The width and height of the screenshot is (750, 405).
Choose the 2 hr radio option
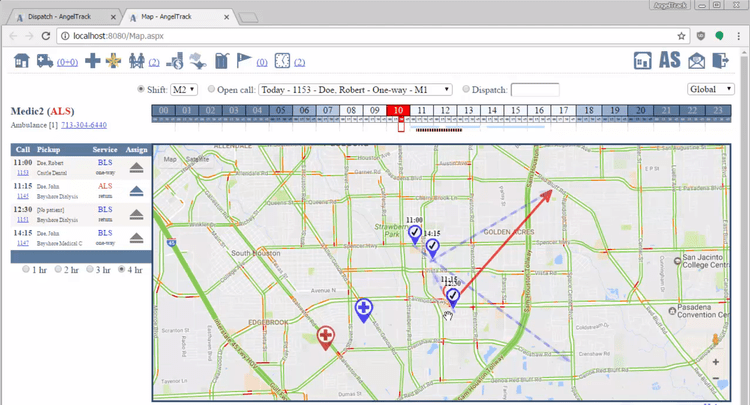pos(58,269)
